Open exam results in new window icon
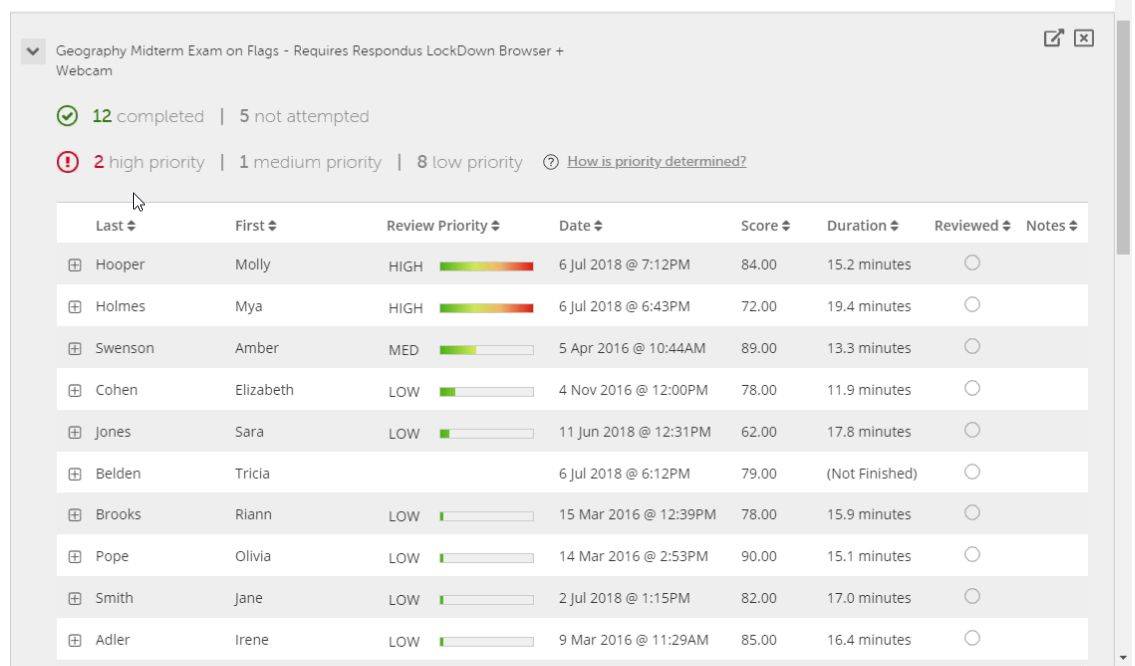This screenshot has width=1135, height=666. (1053, 38)
